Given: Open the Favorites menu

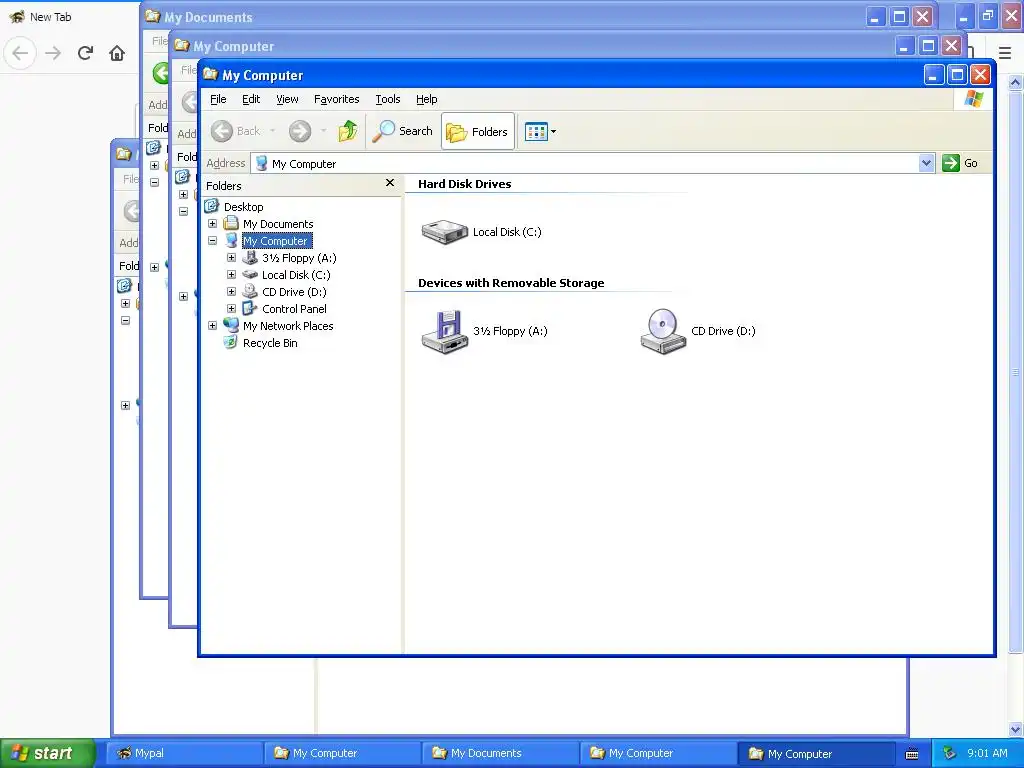Looking at the screenshot, I should 336,99.
